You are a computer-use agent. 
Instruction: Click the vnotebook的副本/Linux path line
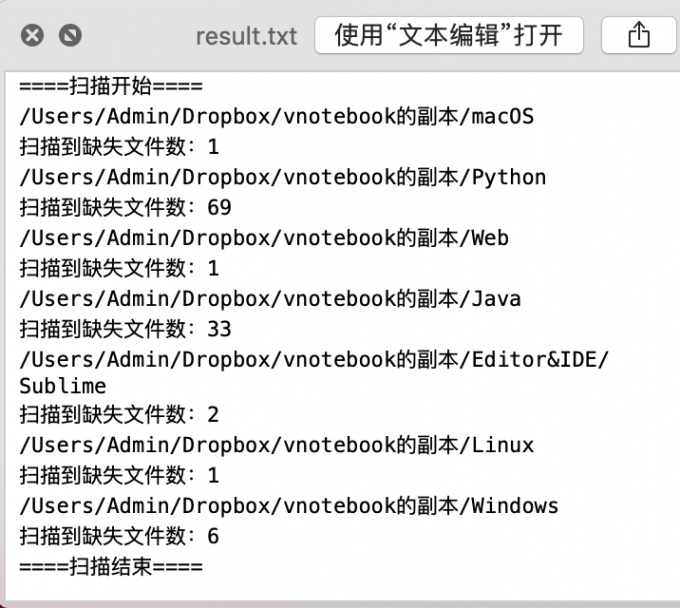[277, 445]
